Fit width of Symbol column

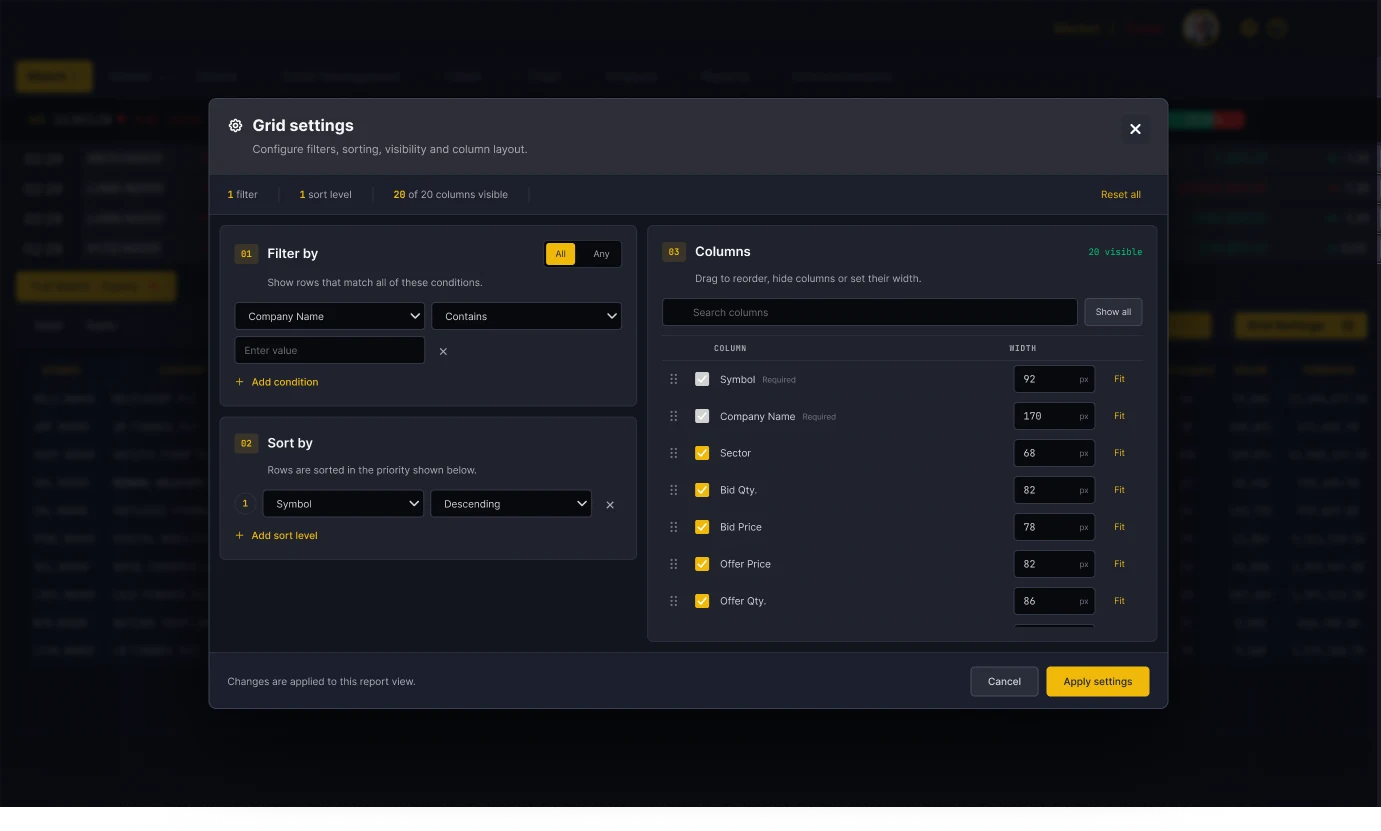[x=1120, y=379]
